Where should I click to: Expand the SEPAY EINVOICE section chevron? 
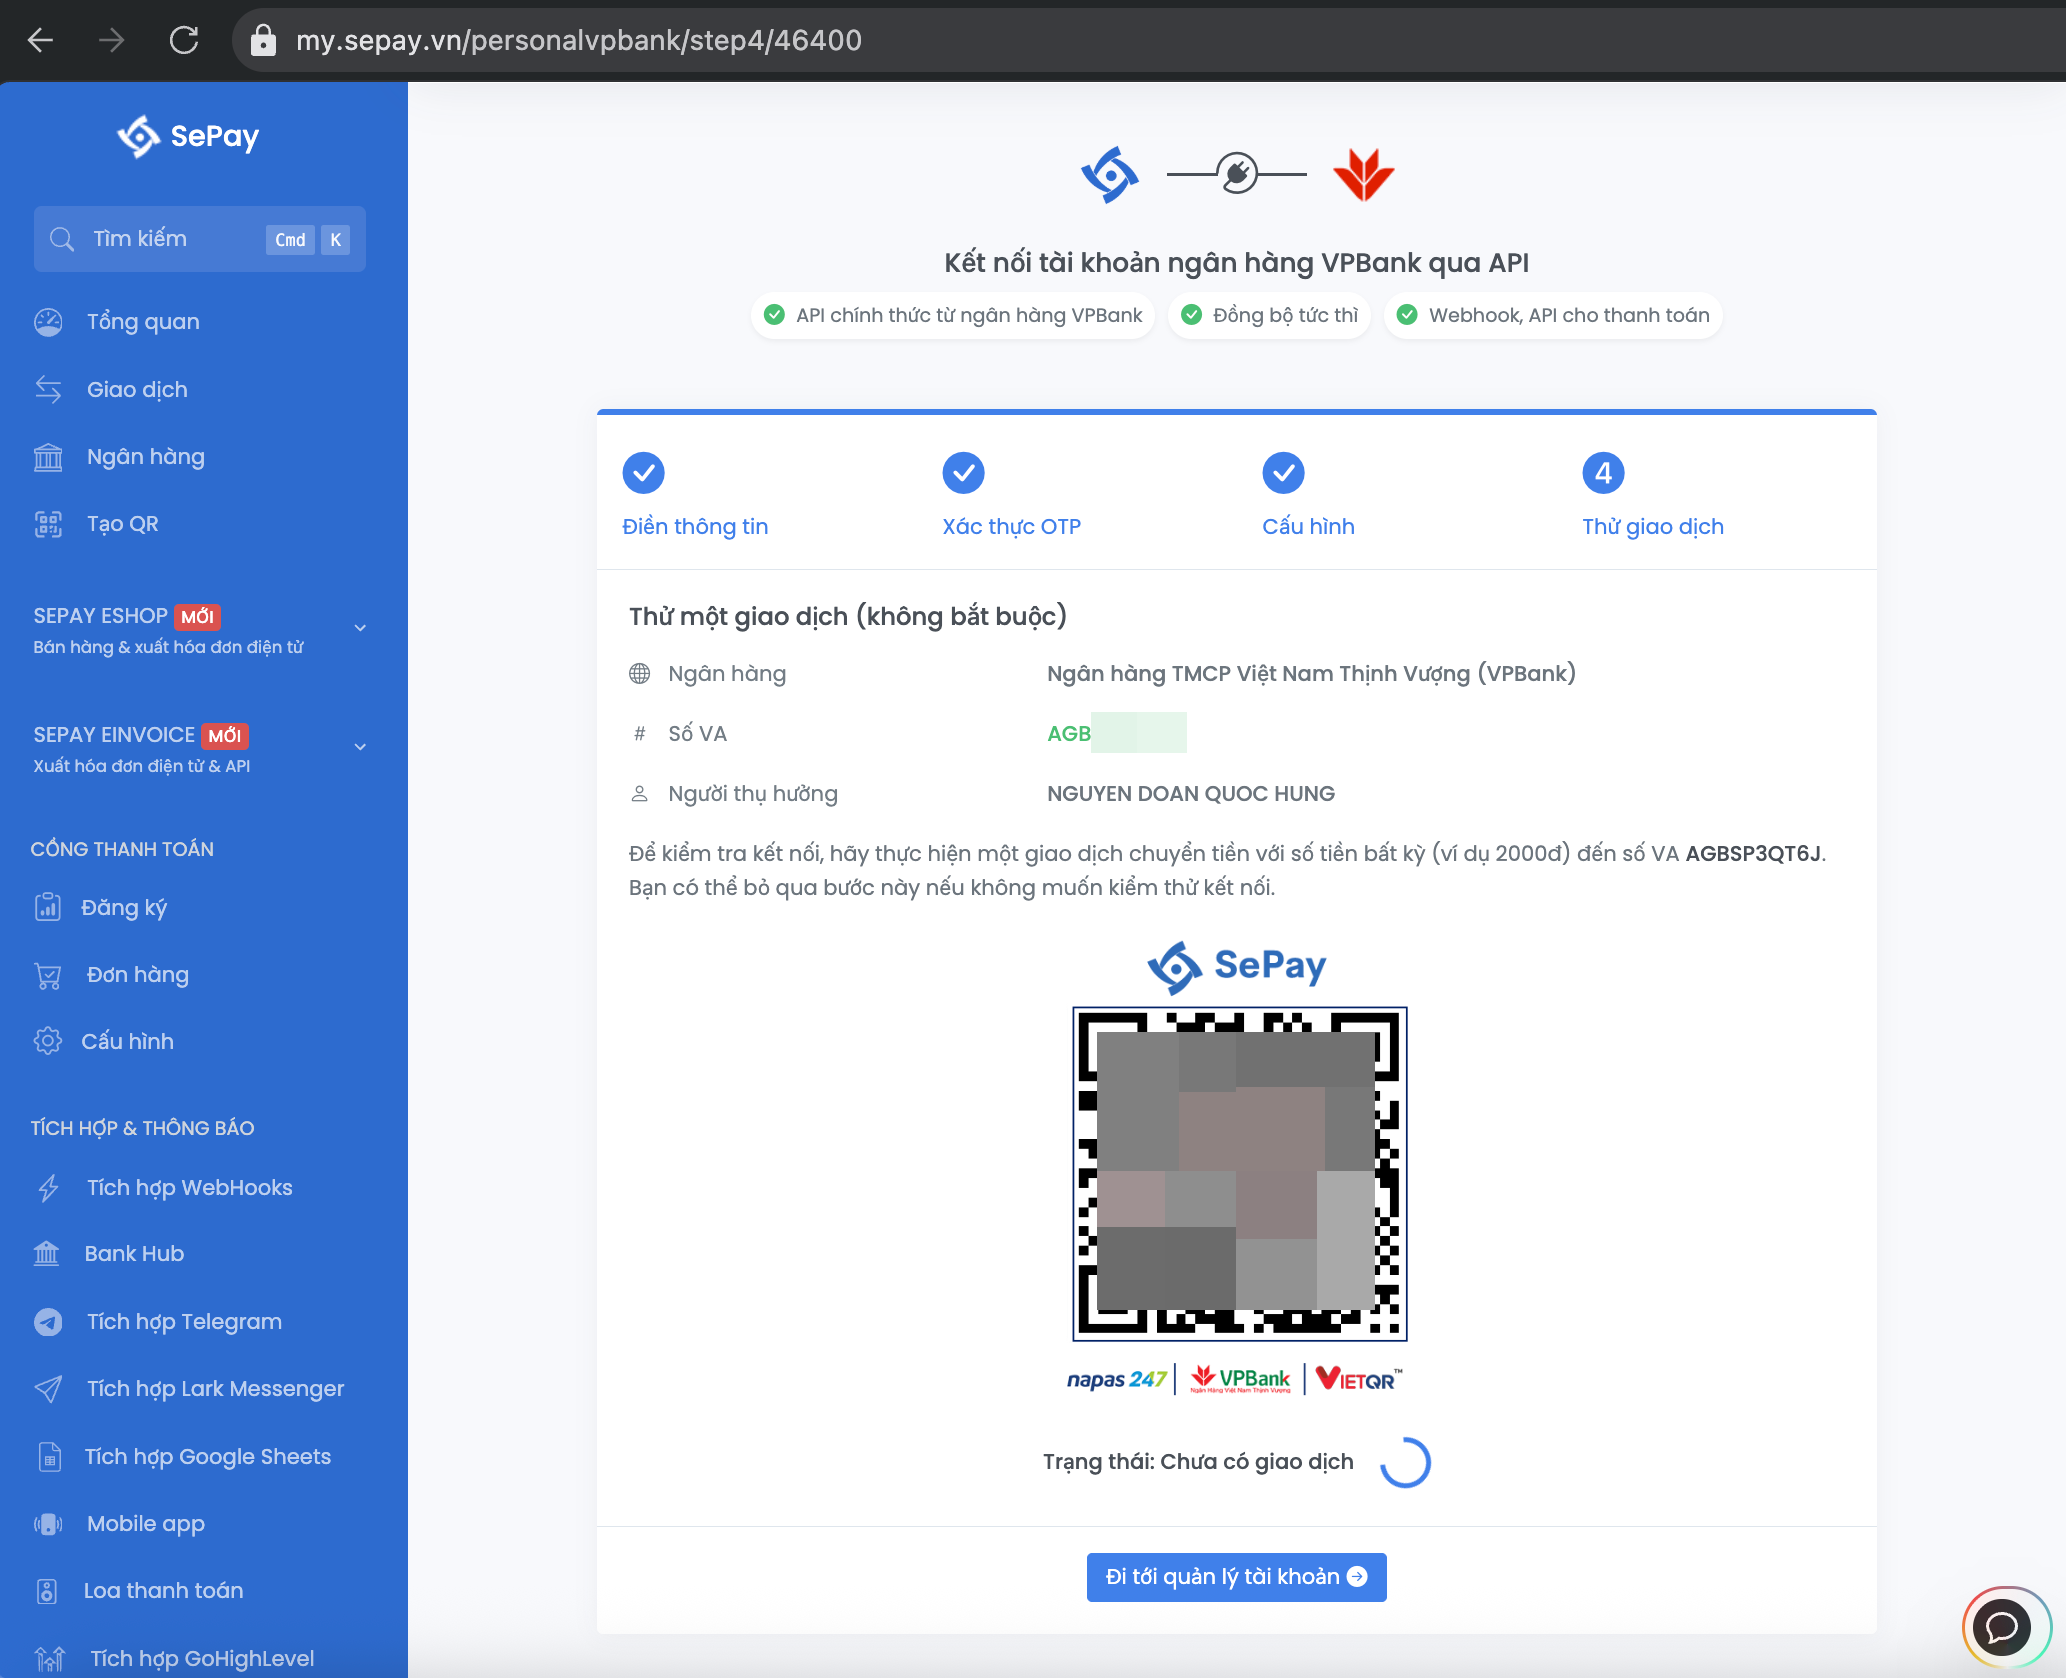coord(360,747)
